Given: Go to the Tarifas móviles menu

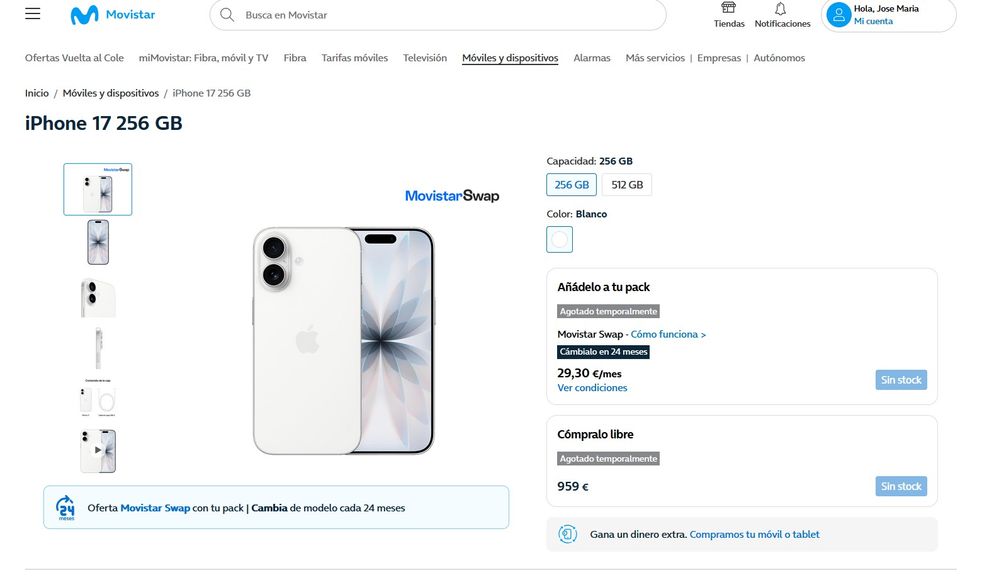Looking at the screenshot, I should [354, 58].
